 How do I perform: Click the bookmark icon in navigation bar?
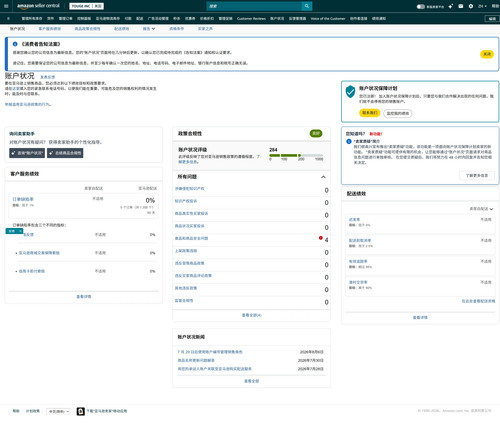click(x=8, y=19)
